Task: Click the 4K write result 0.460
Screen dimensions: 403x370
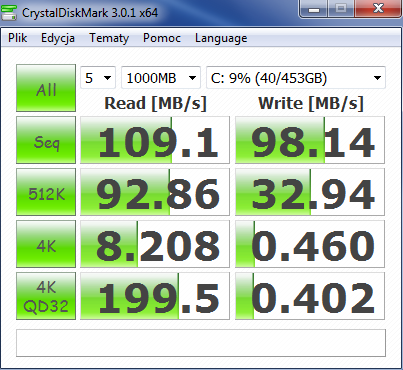Action: point(310,244)
